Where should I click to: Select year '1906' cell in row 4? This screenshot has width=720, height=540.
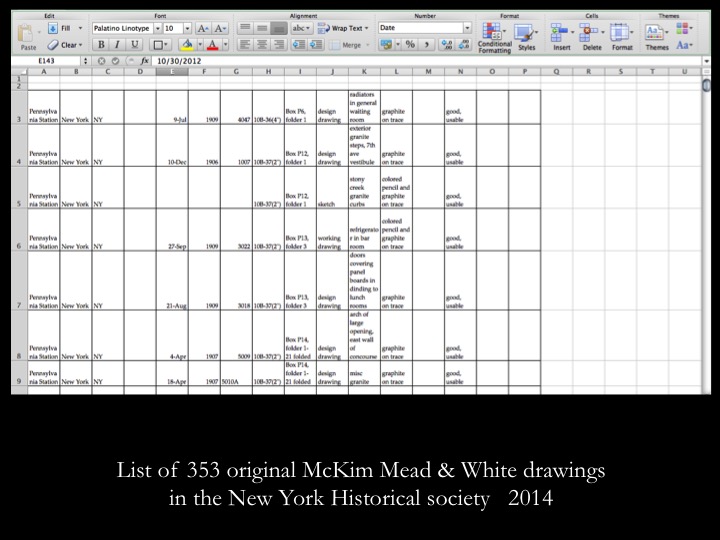coord(204,145)
